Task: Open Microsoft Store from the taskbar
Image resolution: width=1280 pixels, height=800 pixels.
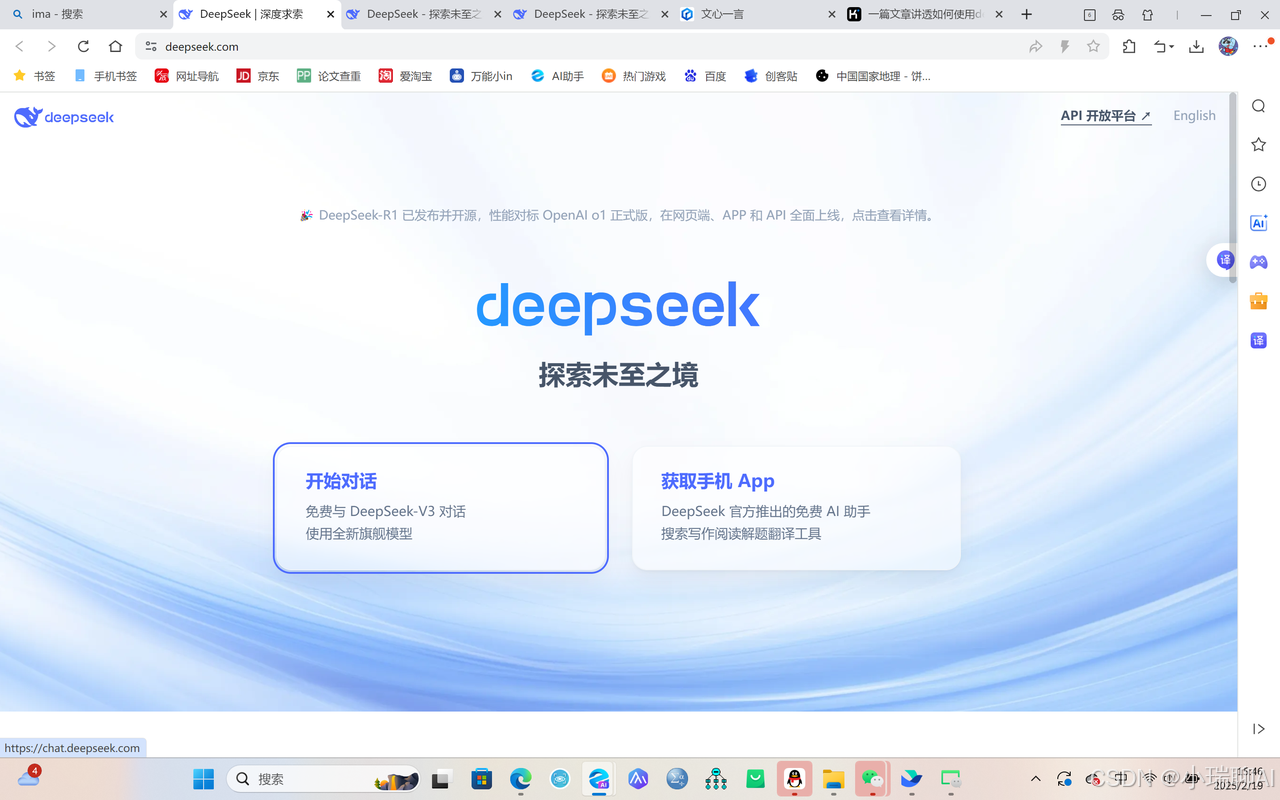Action: (x=482, y=779)
